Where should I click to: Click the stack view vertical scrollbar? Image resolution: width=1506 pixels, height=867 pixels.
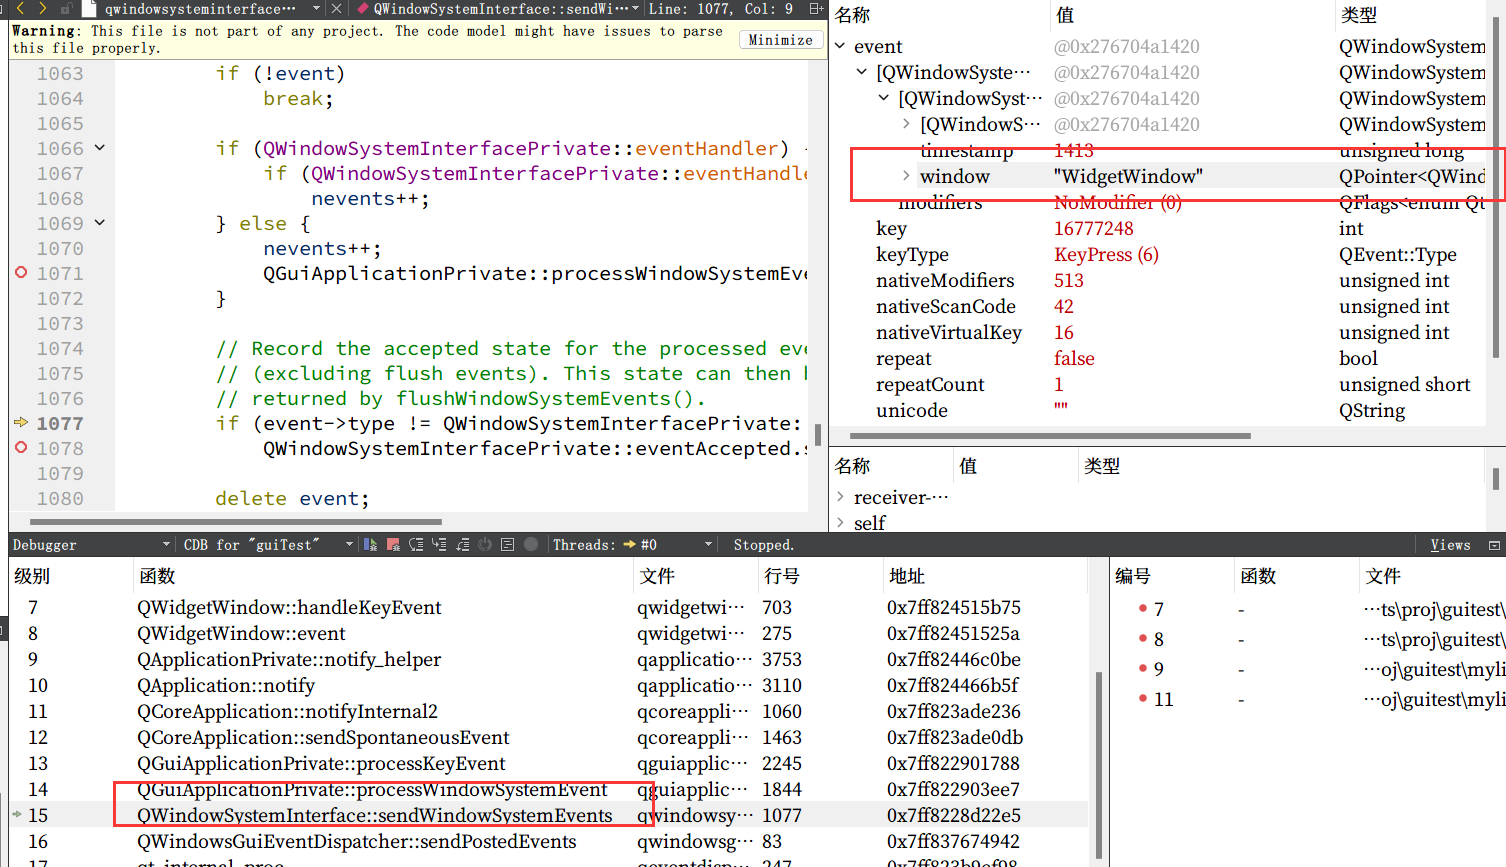(1099, 765)
